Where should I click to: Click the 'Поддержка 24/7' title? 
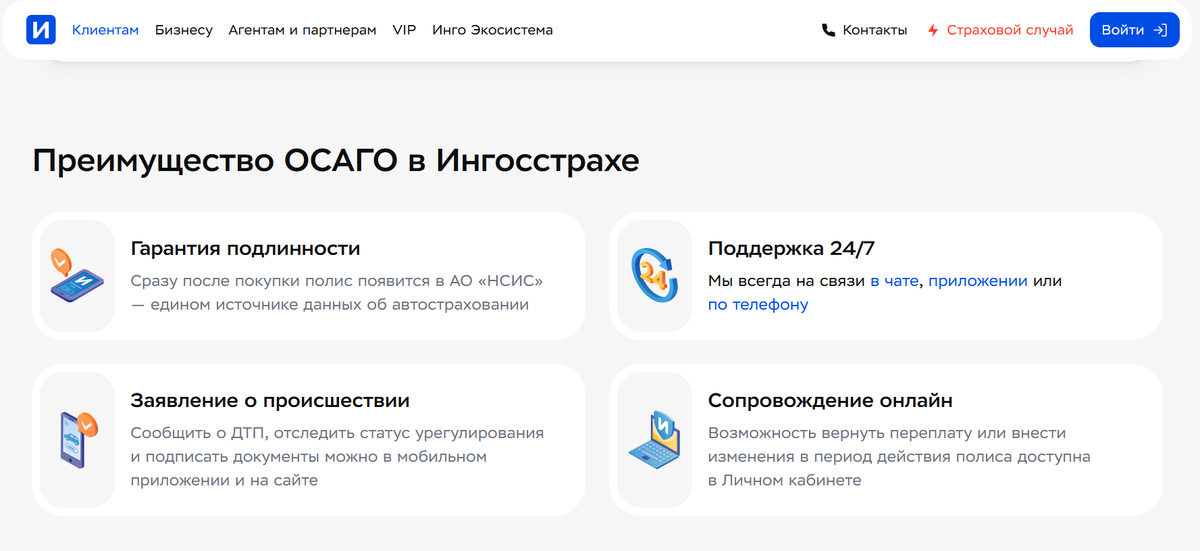tap(791, 249)
